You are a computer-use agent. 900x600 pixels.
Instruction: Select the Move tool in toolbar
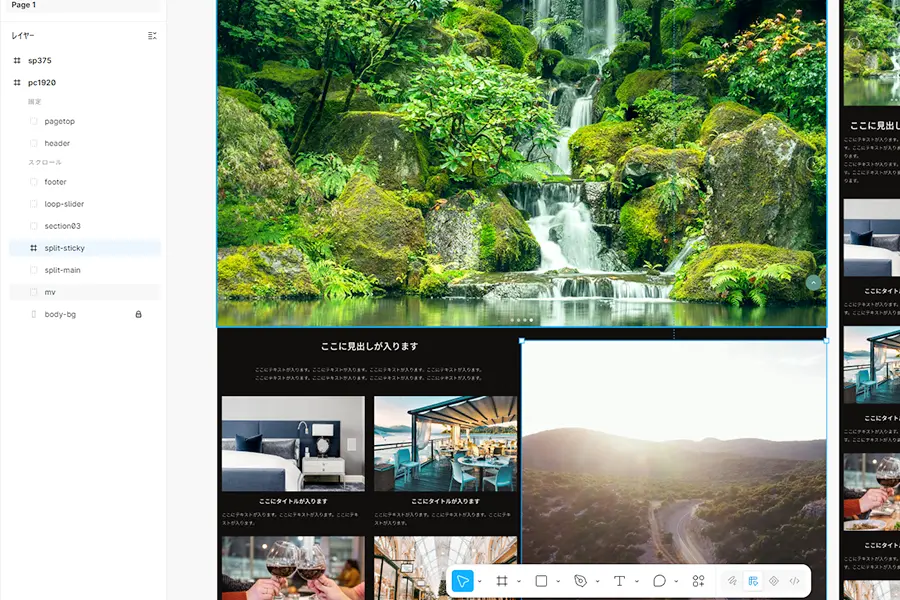pyautogui.click(x=463, y=581)
